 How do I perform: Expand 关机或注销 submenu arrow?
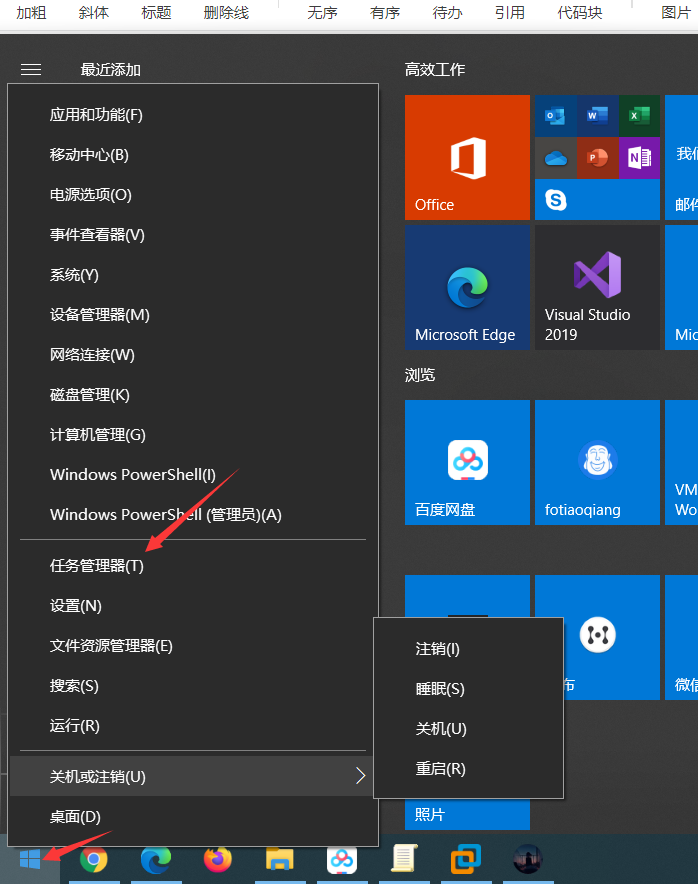360,776
